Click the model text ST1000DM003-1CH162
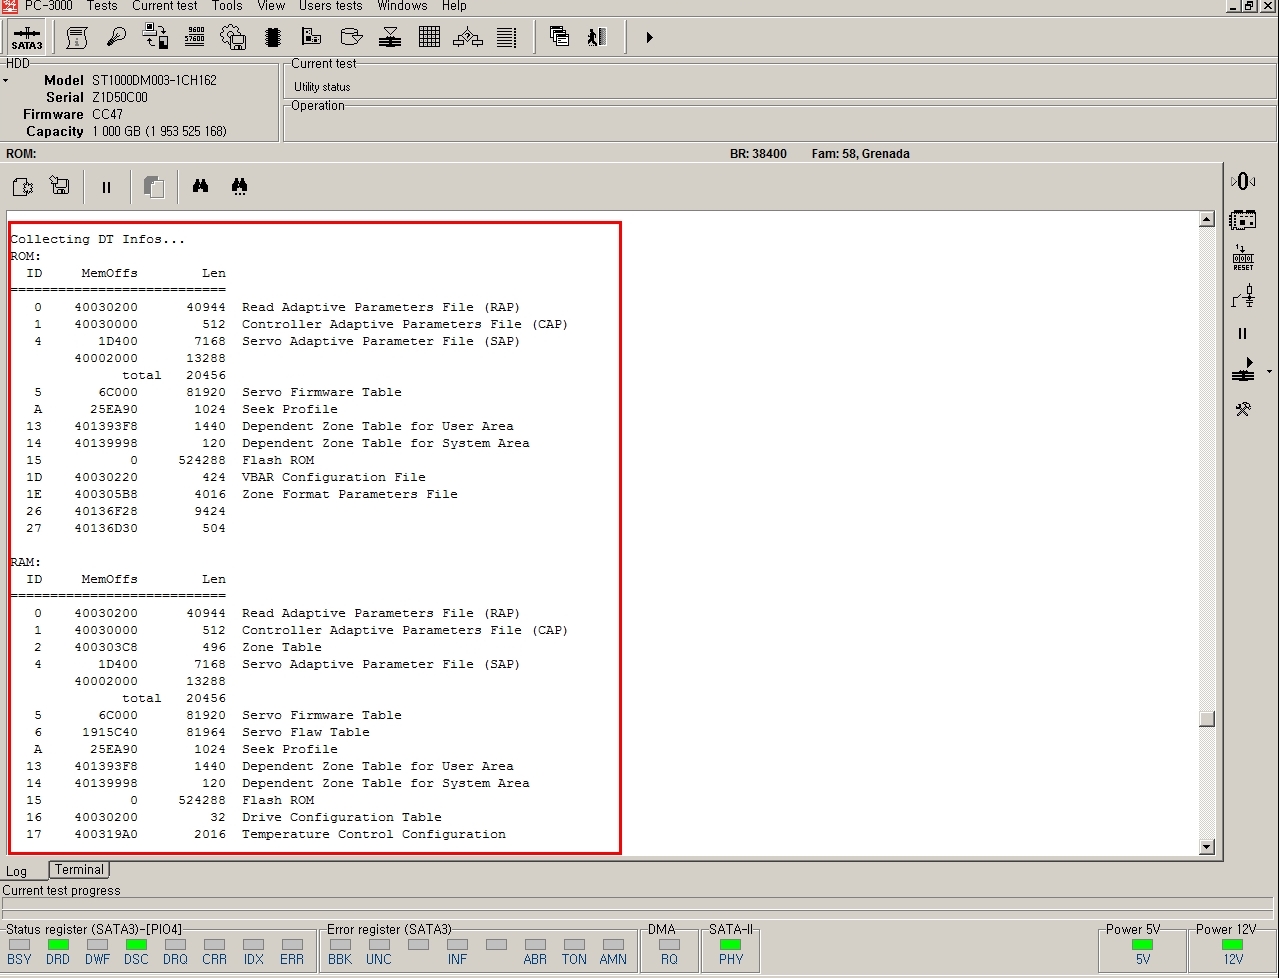1279x978 pixels. coord(154,80)
